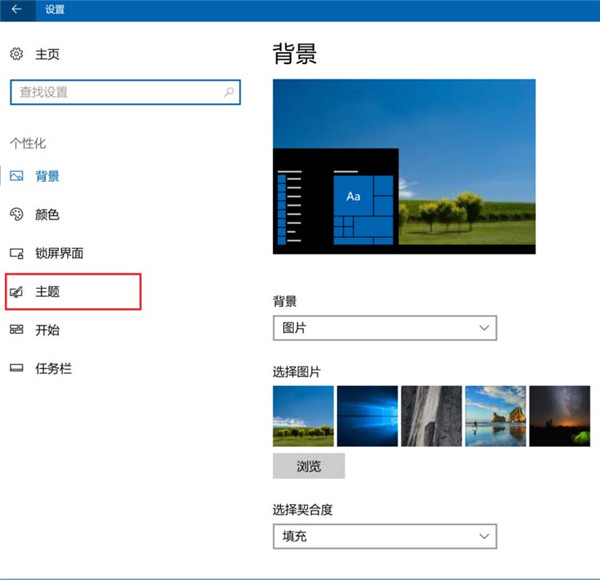Viewport: 600px width, 580px height.
Task: Go to the 锁屏界面 settings page
Action: tap(59, 253)
